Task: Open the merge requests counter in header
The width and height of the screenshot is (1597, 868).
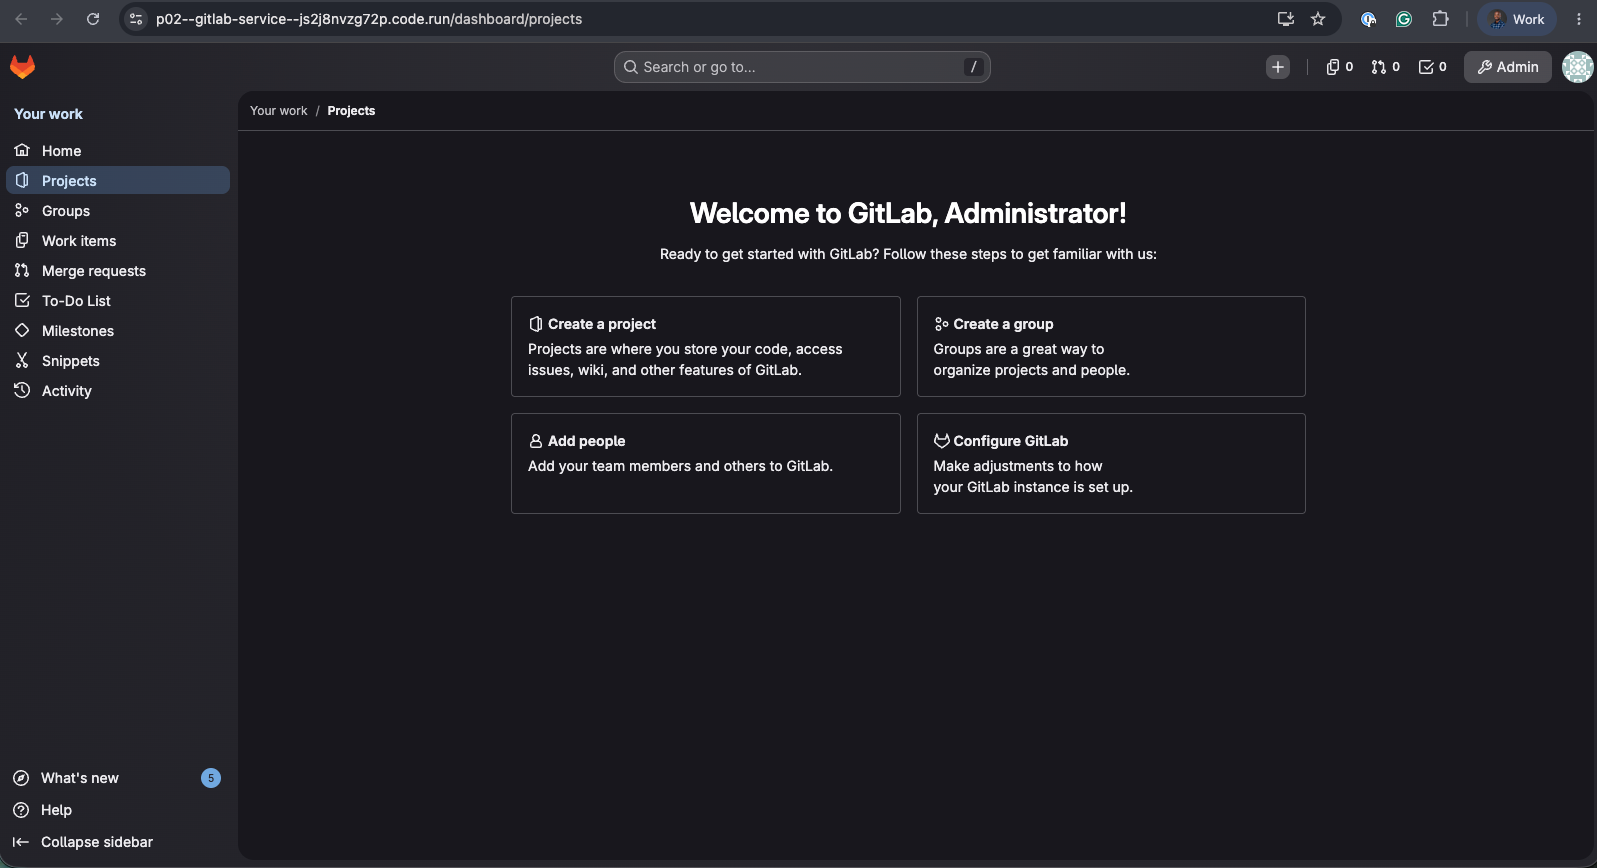Action: (1385, 67)
